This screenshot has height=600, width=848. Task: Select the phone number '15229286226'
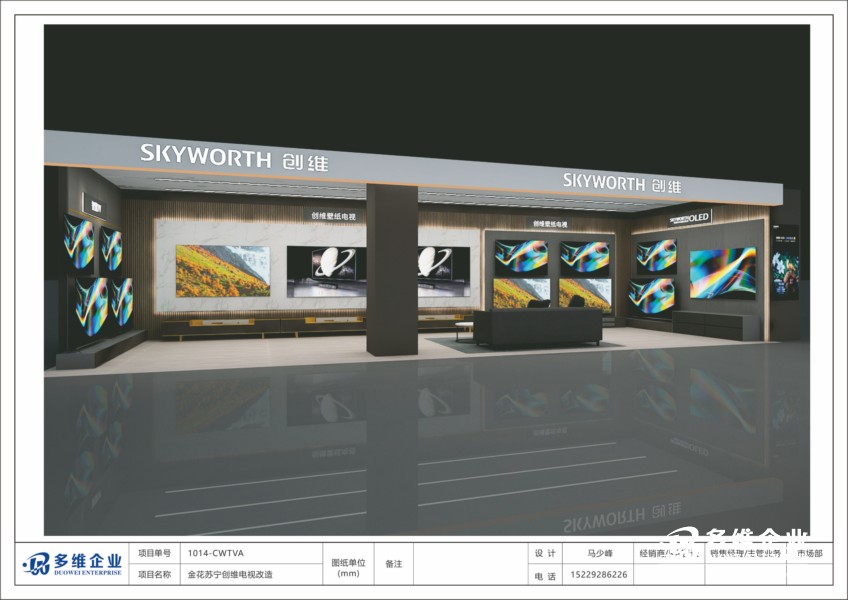coord(599,575)
